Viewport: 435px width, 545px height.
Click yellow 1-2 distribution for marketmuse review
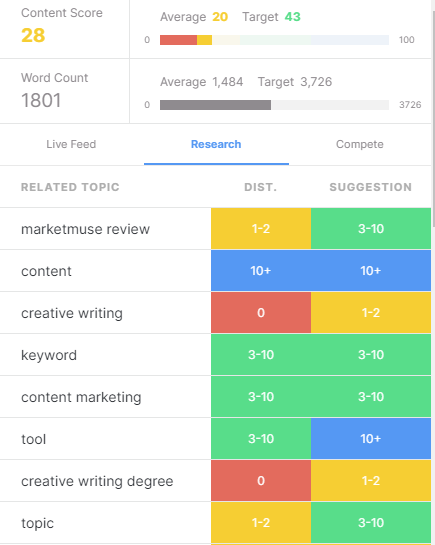click(261, 229)
